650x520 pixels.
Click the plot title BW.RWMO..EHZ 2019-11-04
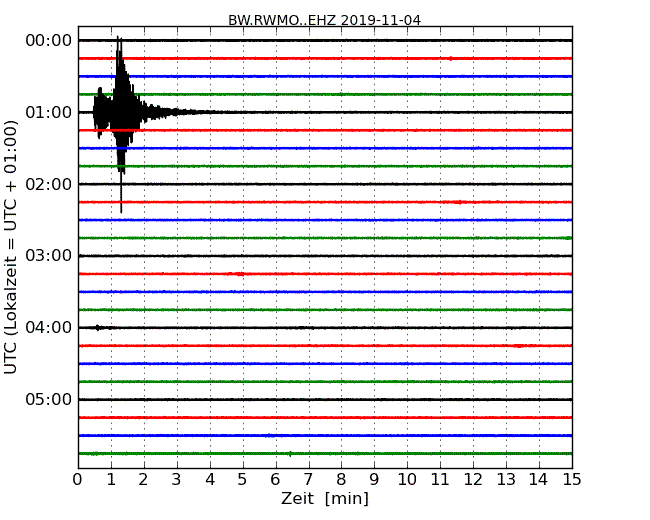(324, 20)
